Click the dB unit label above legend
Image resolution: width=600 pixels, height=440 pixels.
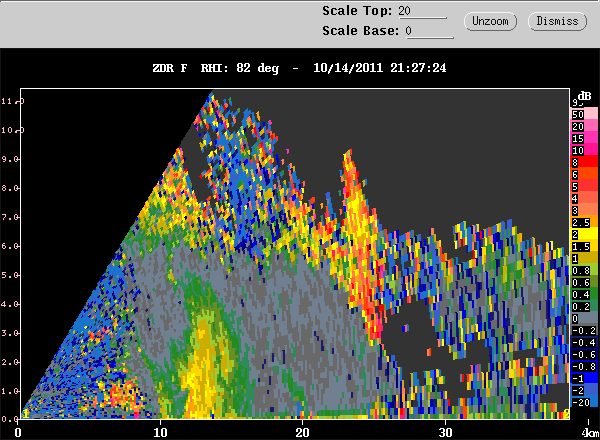coord(584,96)
